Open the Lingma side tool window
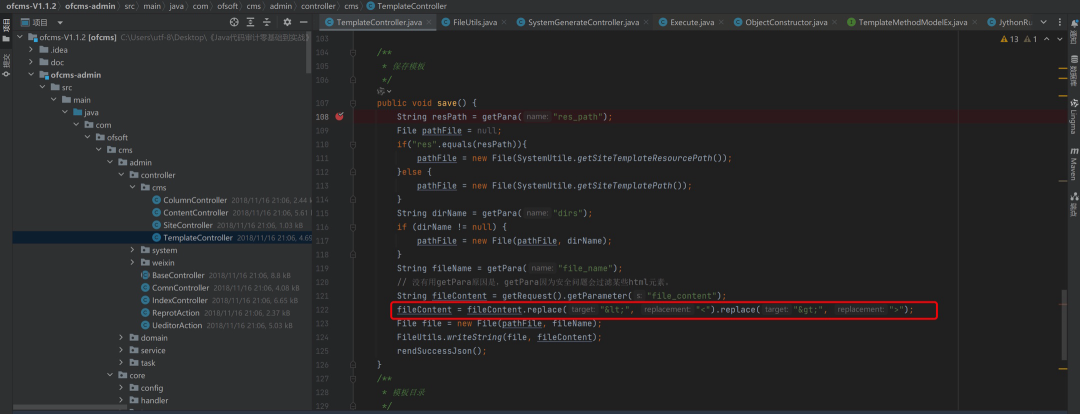Viewport: 1080px width, 414px height. (1073, 116)
